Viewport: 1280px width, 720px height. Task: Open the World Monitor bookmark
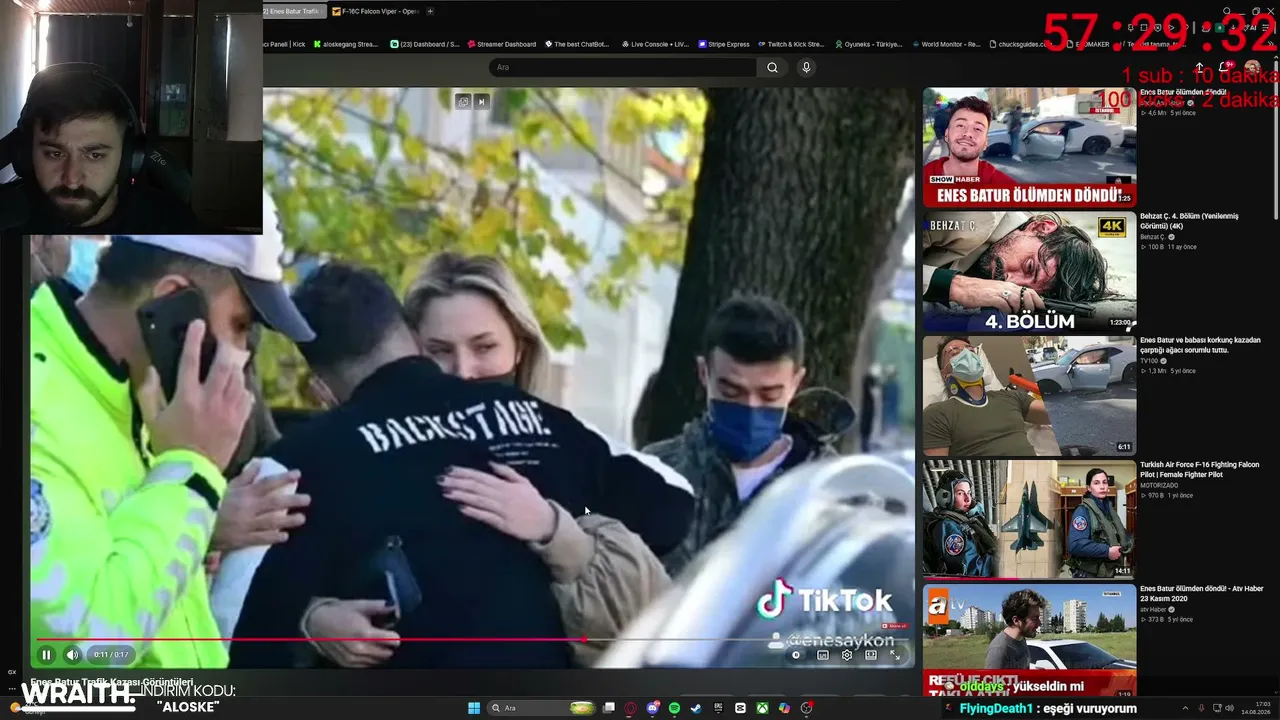pos(946,44)
